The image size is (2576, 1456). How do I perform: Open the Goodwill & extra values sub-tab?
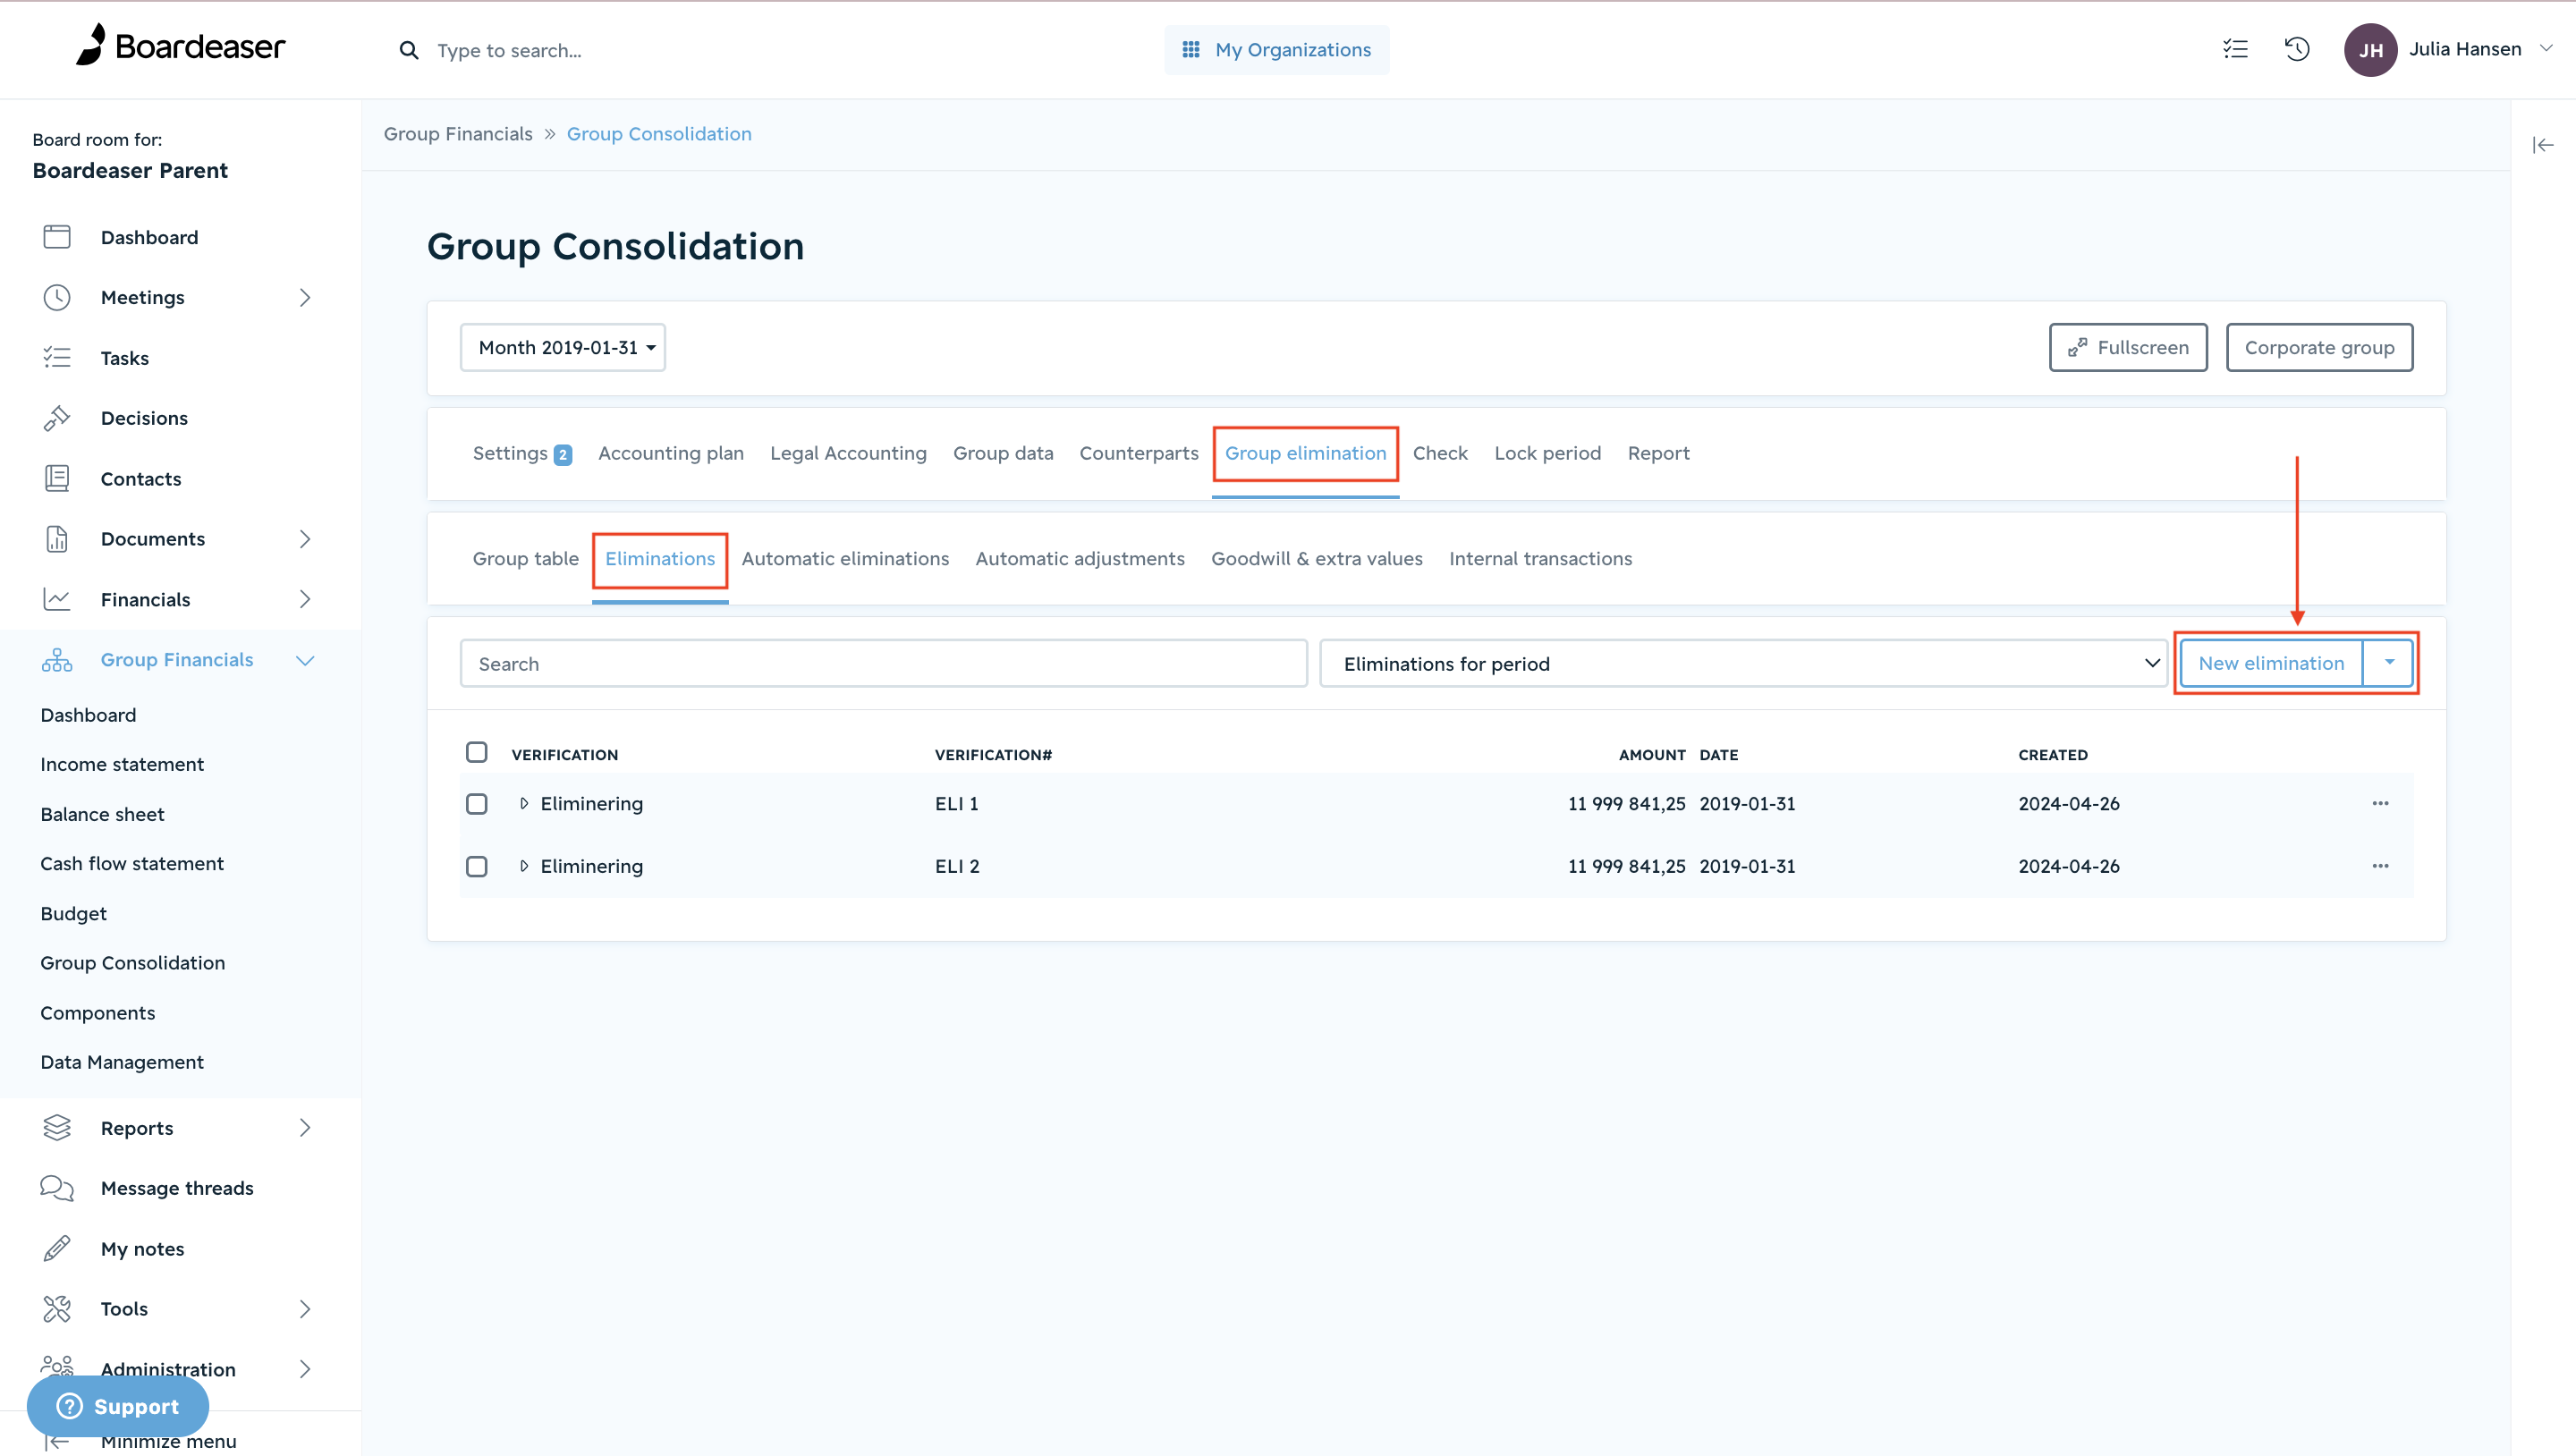(x=1317, y=559)
